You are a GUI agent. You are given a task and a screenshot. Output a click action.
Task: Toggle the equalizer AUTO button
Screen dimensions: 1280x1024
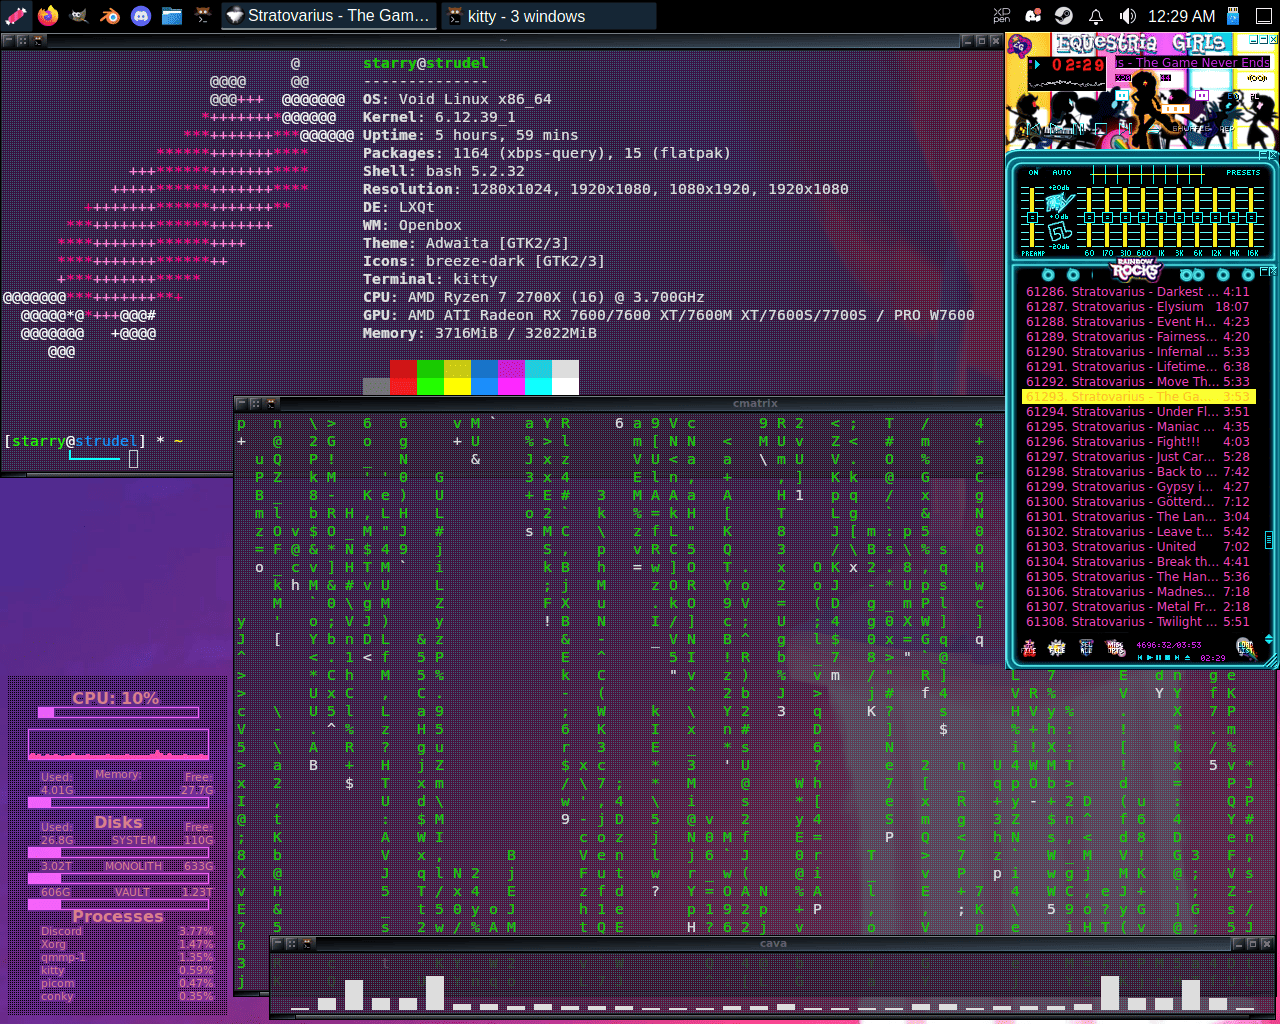coord(1061,172)
